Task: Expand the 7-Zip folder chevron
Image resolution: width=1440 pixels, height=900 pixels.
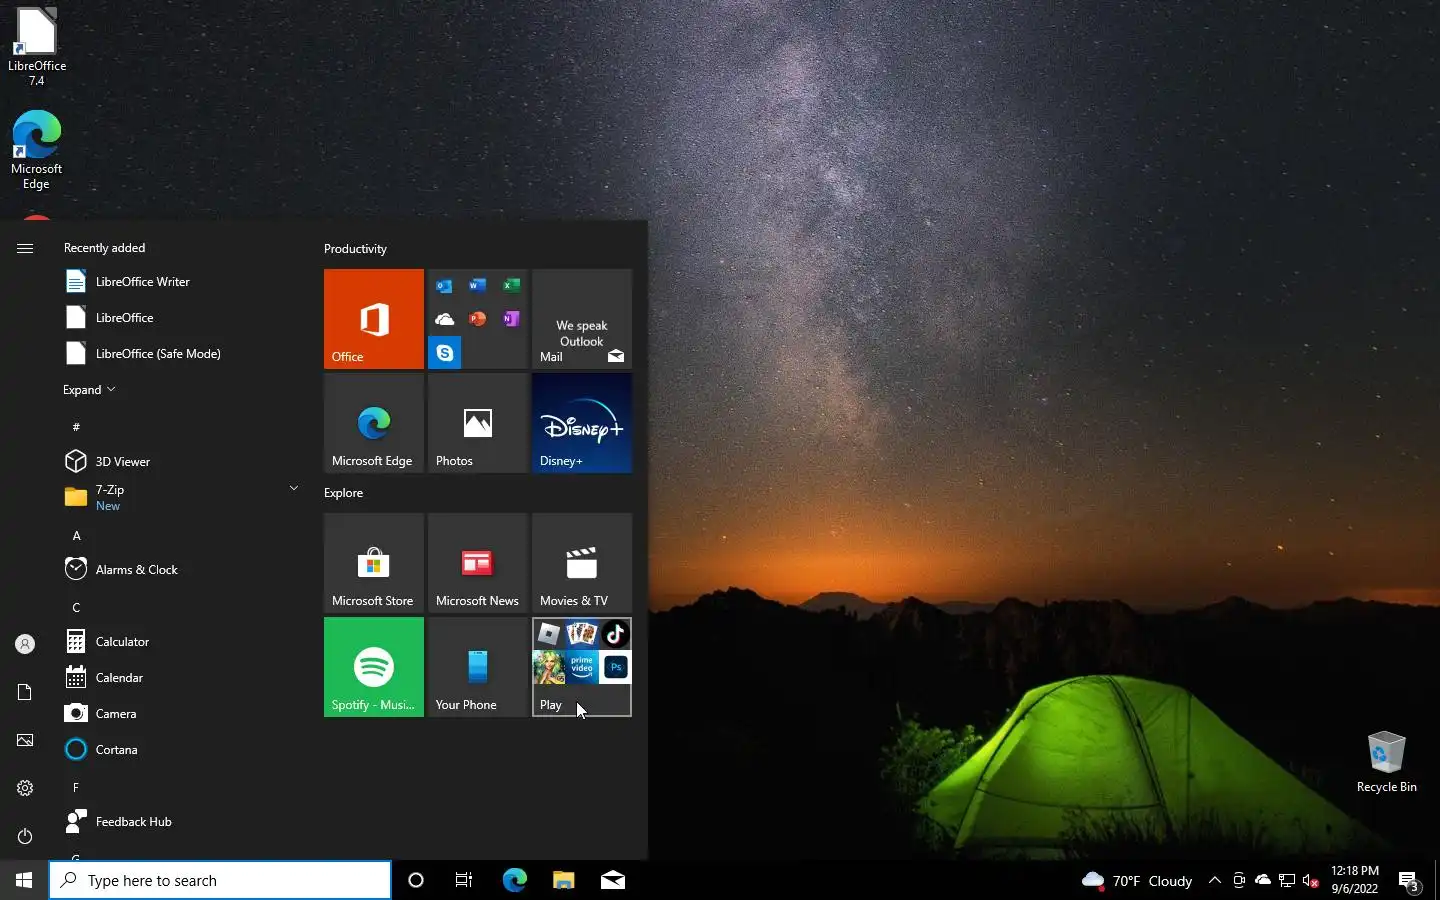Action: (x=293, y=488)
